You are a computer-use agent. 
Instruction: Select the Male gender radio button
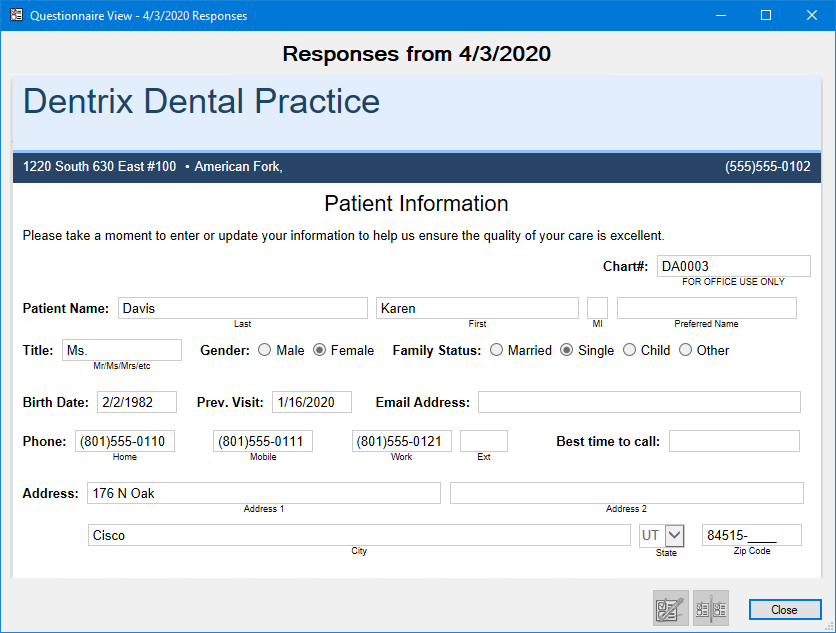[x=265, y=350]
